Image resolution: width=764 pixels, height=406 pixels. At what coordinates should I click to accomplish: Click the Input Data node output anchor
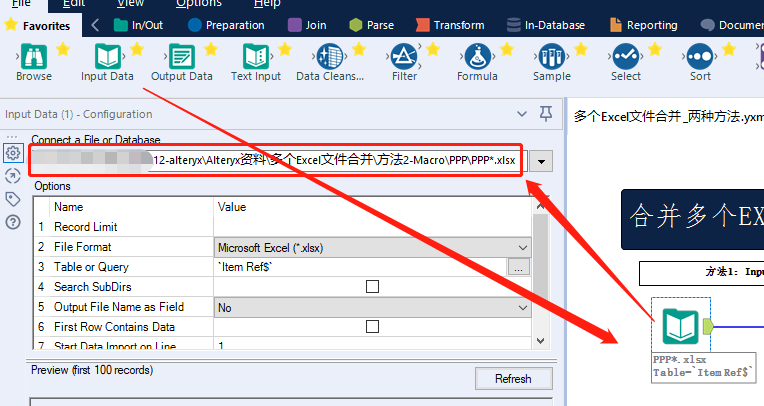[x=708, y=327]
